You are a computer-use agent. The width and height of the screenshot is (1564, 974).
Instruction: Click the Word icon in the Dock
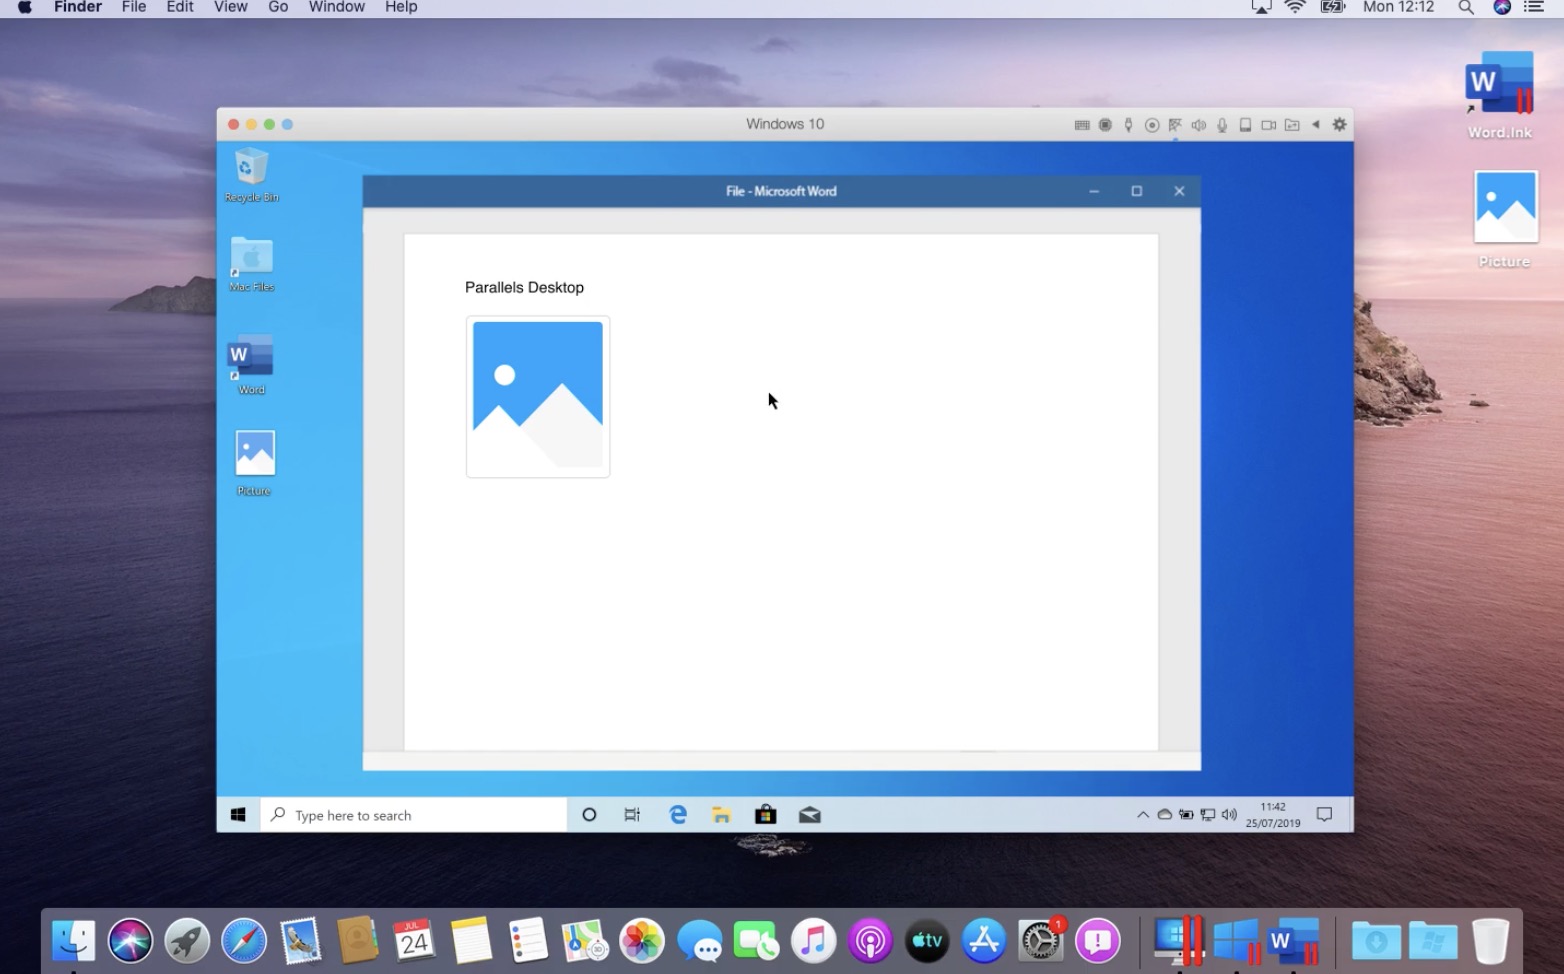(1293, 941)
